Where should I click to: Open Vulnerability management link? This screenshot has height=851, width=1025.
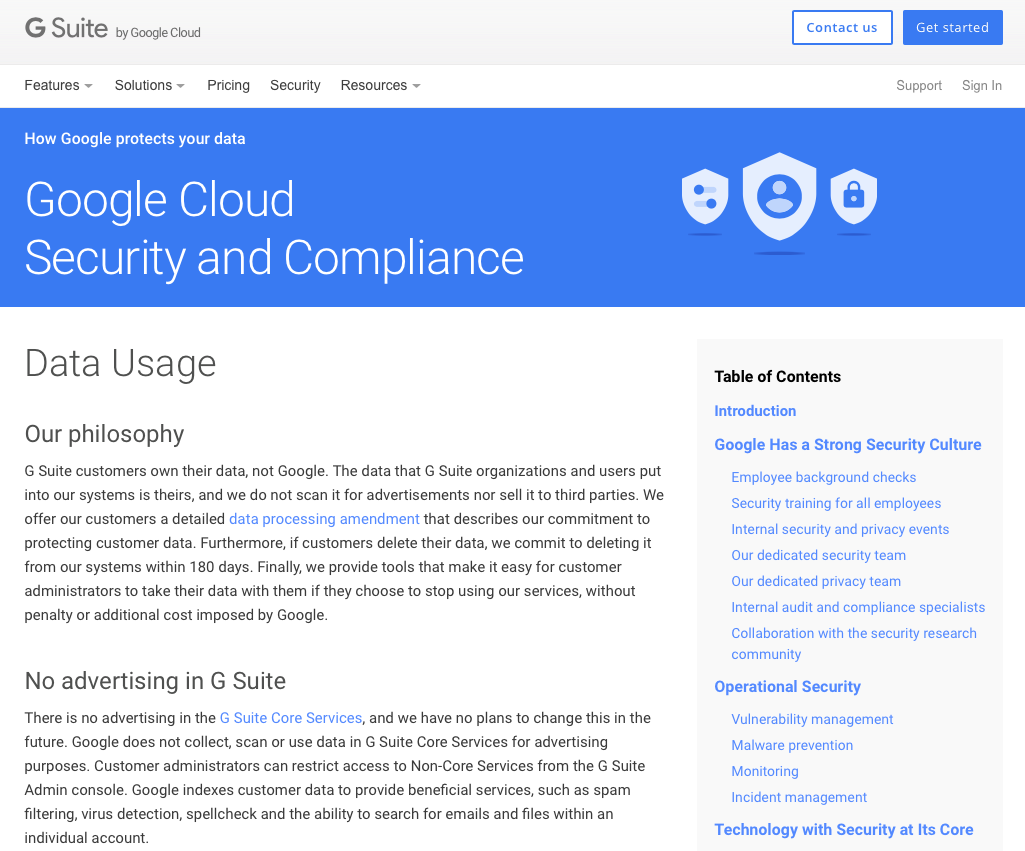[812, 719]
